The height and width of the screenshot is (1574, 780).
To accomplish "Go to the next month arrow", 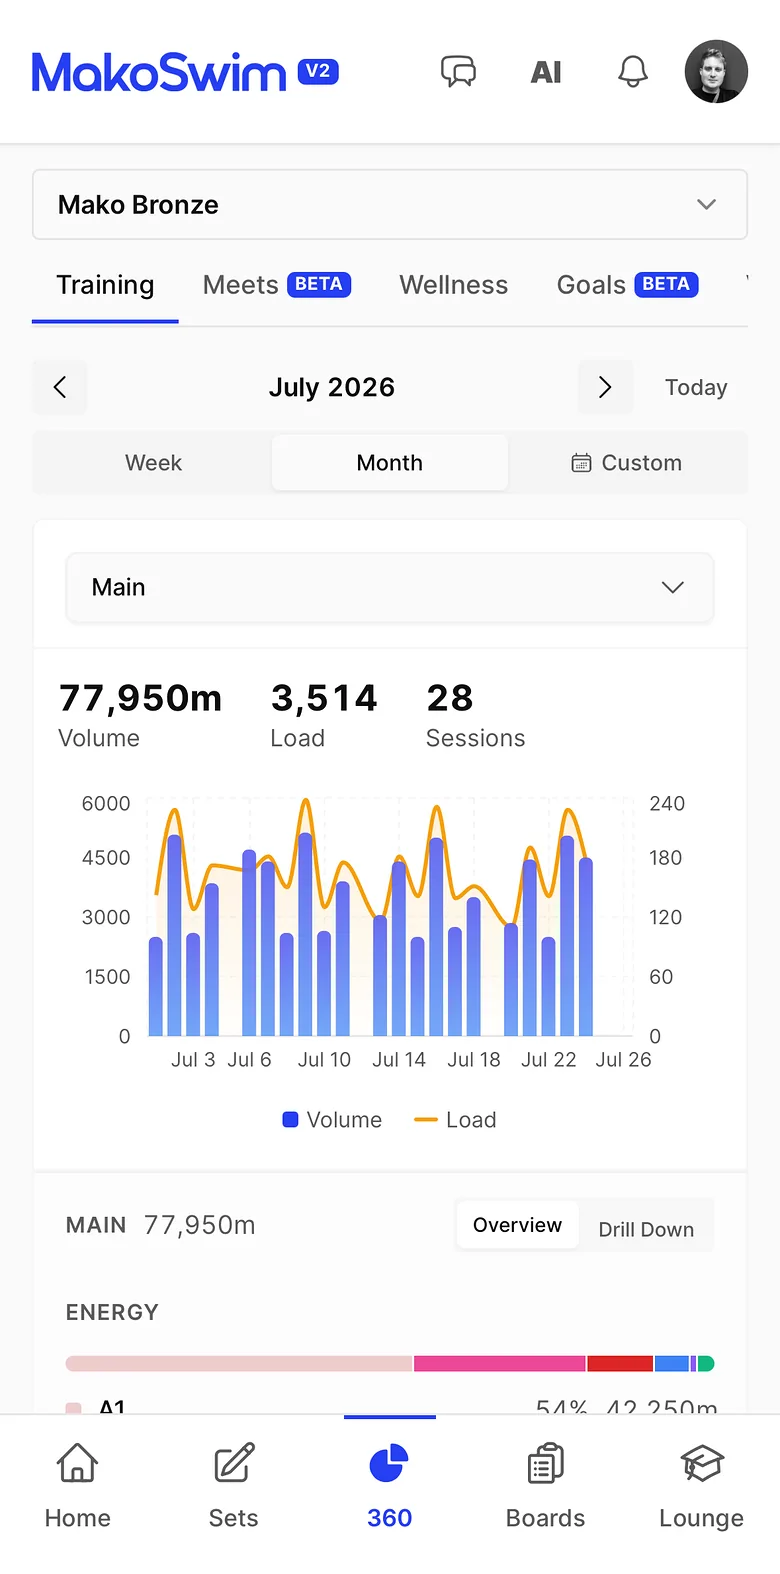I will click(x=605, y=387).
